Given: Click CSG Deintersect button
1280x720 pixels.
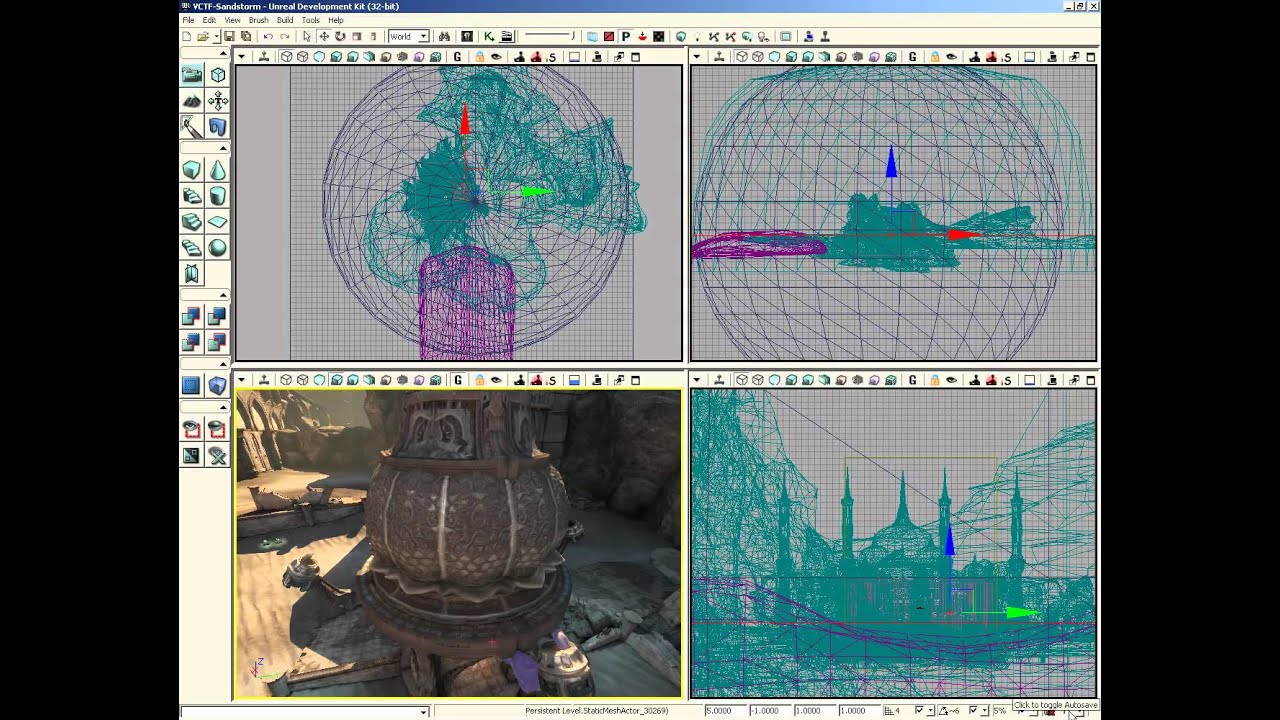Looking at the screenshot, I should click(x=217, y=343).
